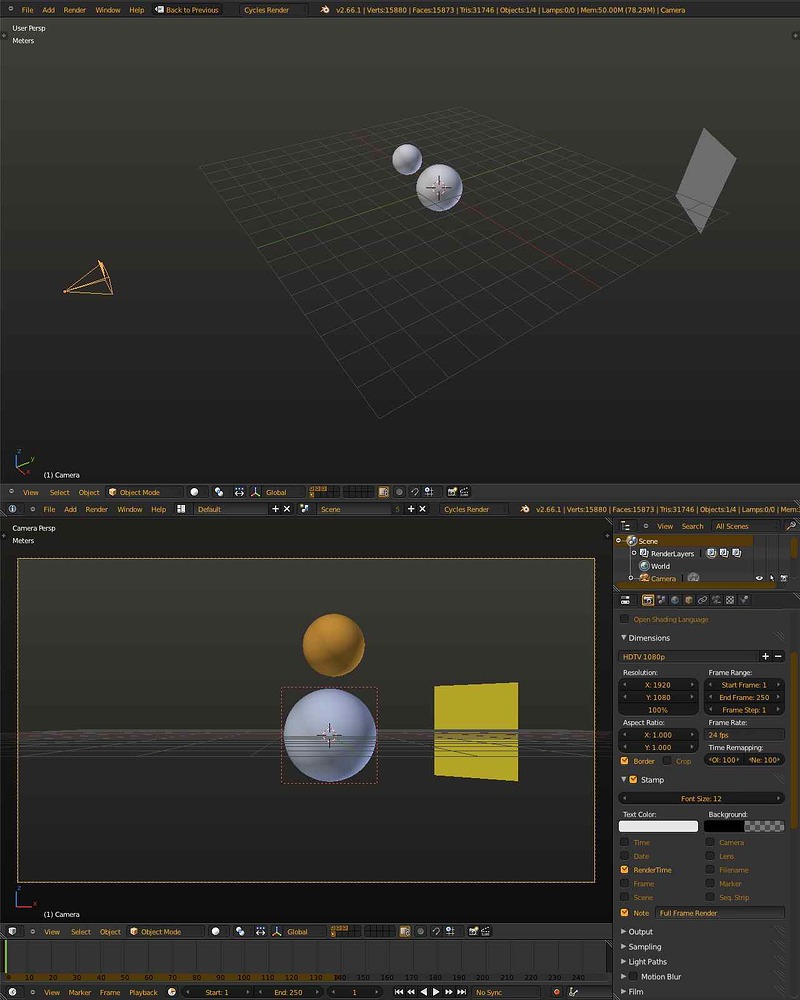
Task: Collapse the Dimensions panel
Action: coord(624,638)
